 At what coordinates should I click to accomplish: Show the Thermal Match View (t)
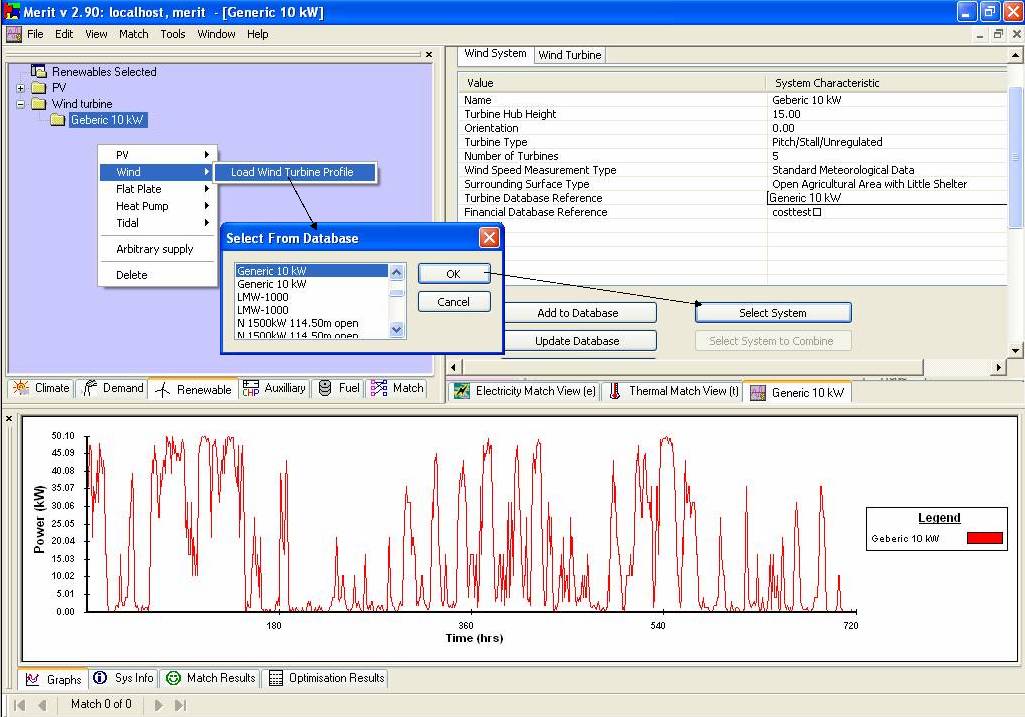pos(674,391)
